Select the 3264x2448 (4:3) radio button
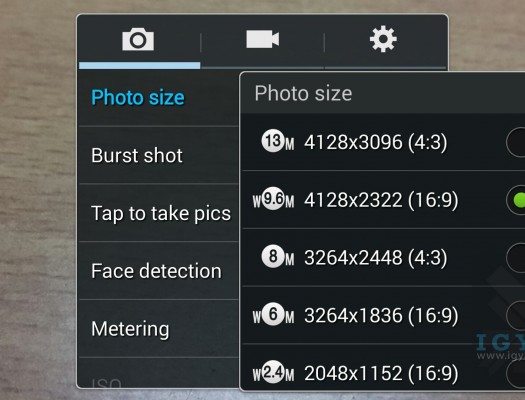Image resolution: width=525 pixels, height=400 pixels. pyautogui.click(x=516, y=258)
